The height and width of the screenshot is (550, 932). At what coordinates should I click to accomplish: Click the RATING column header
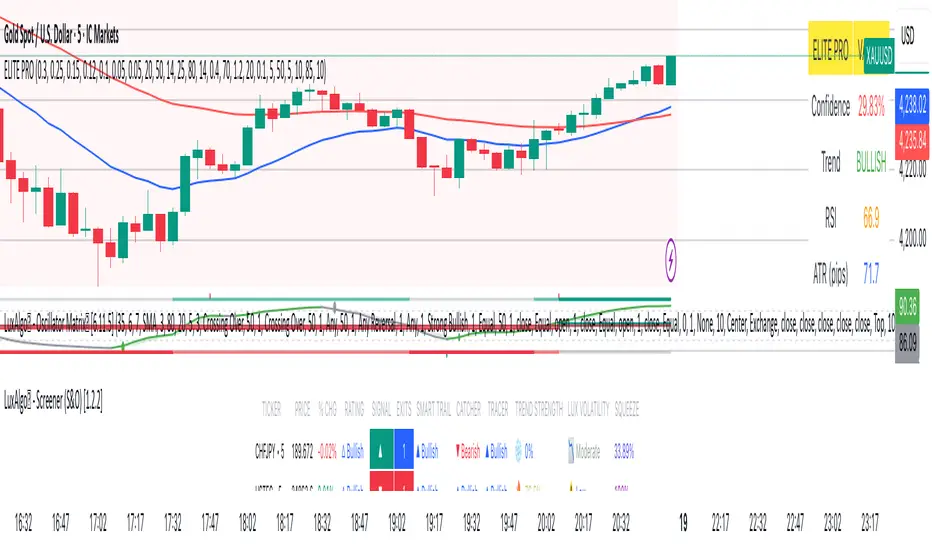pos(354,409)
